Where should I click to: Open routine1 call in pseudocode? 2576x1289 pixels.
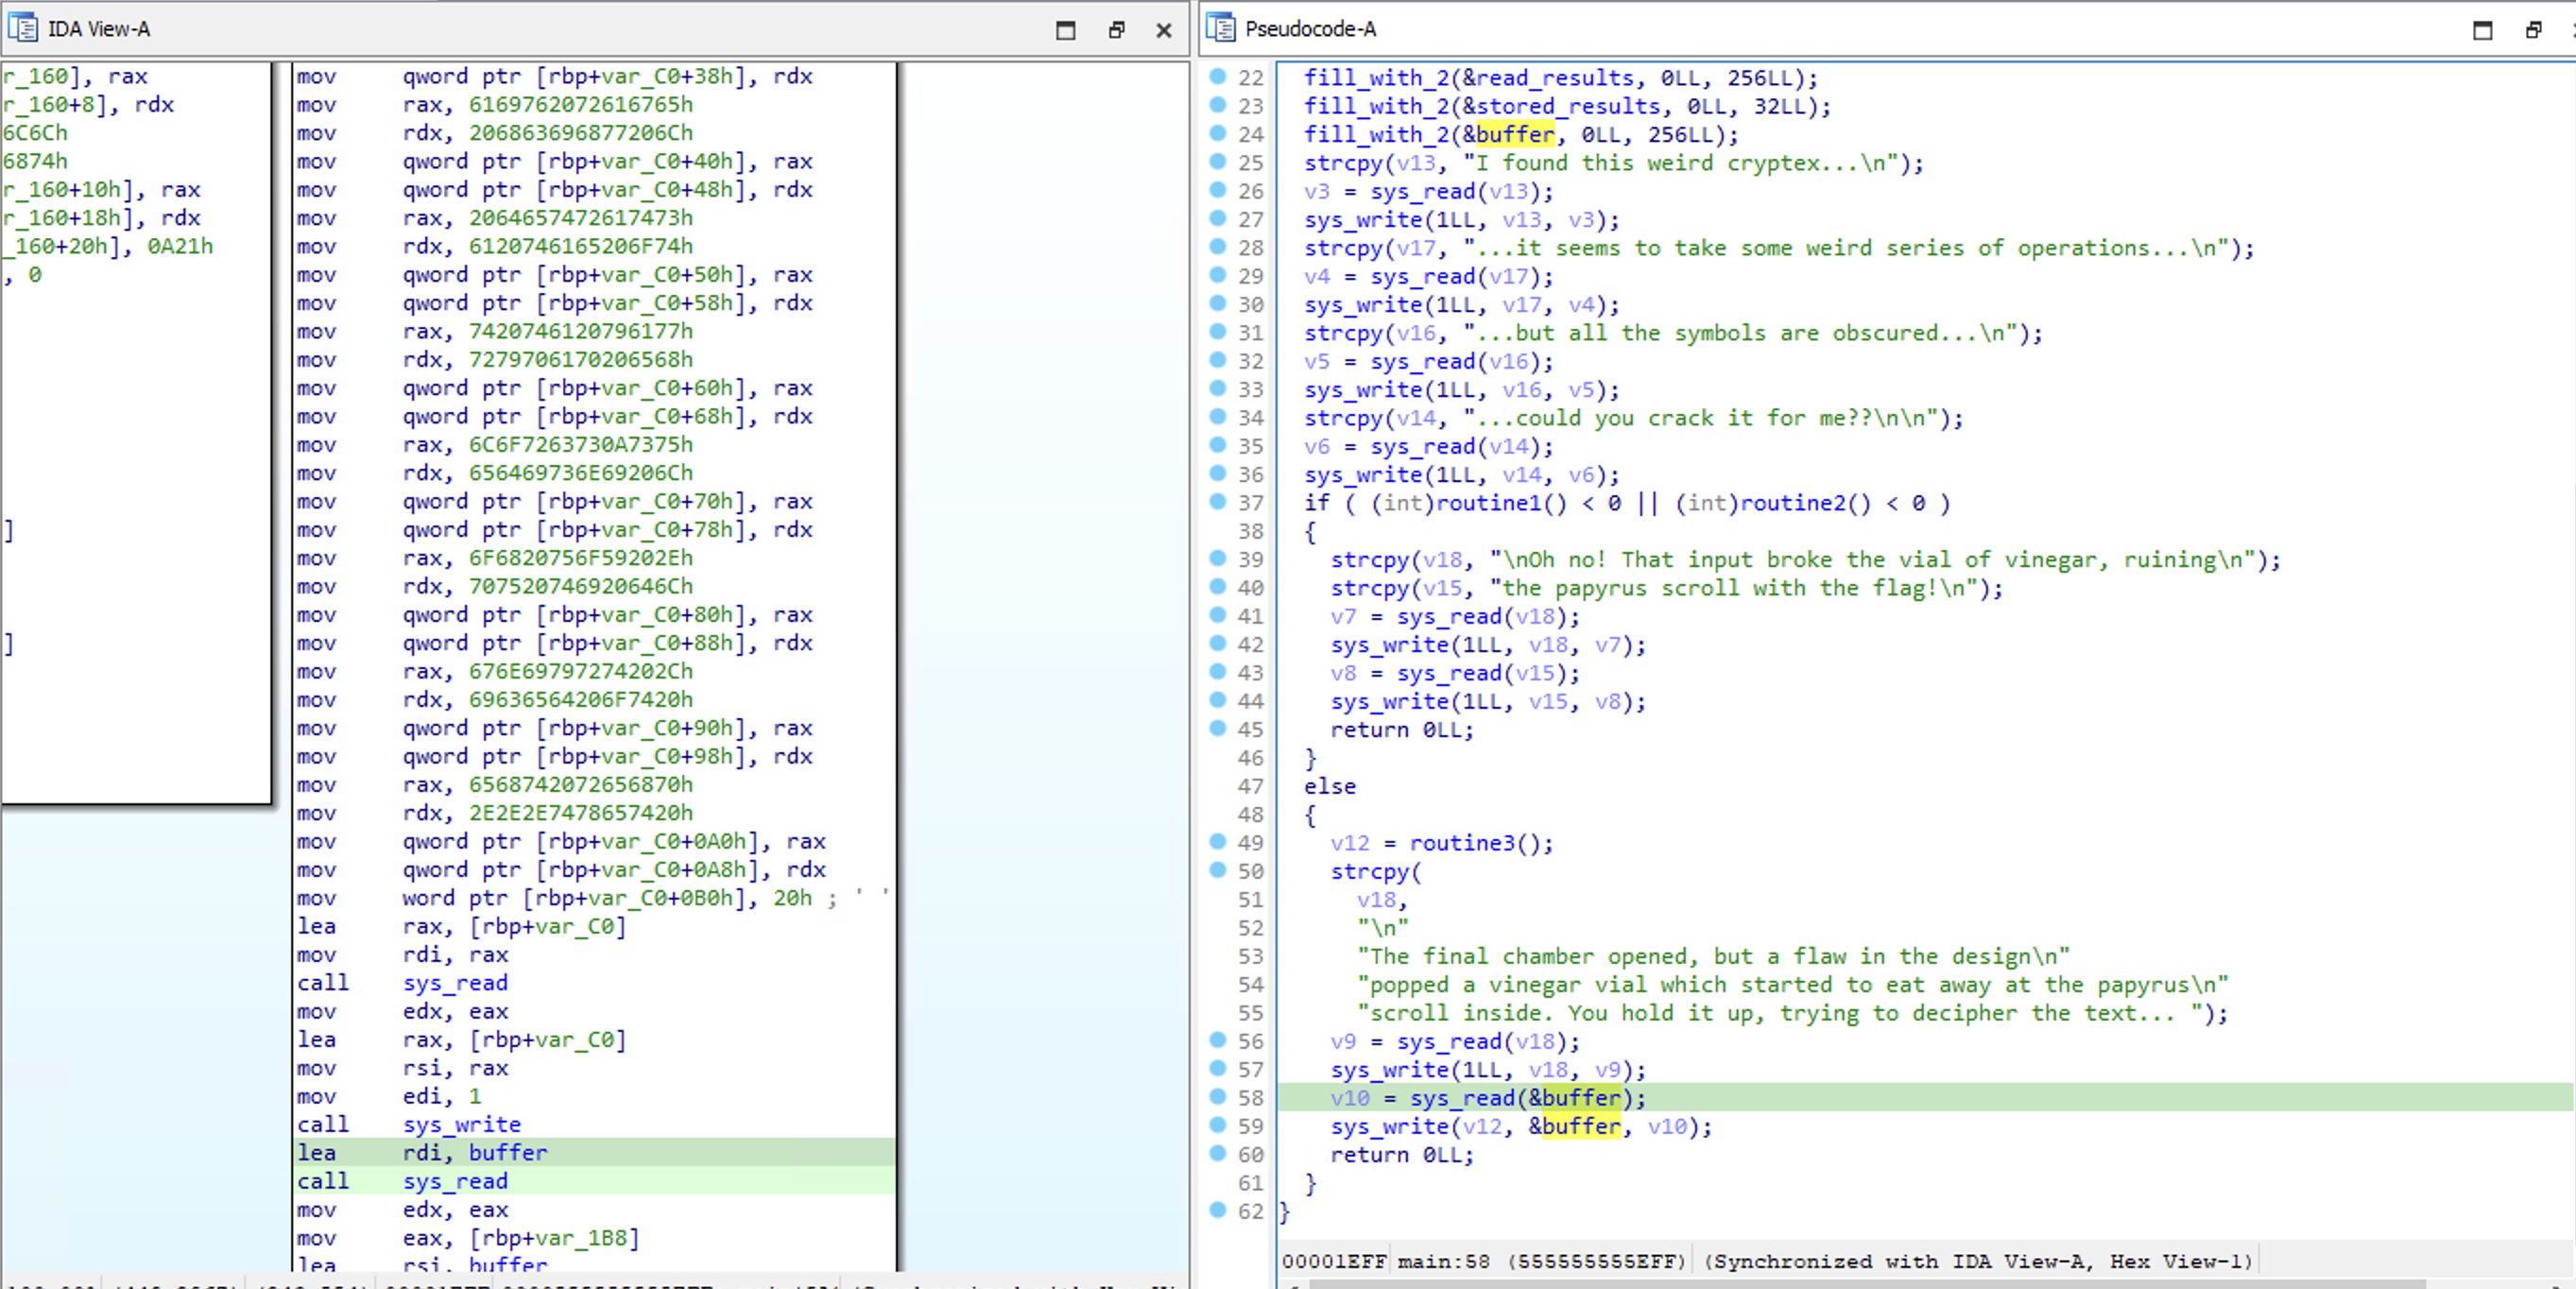[1488, 503]
